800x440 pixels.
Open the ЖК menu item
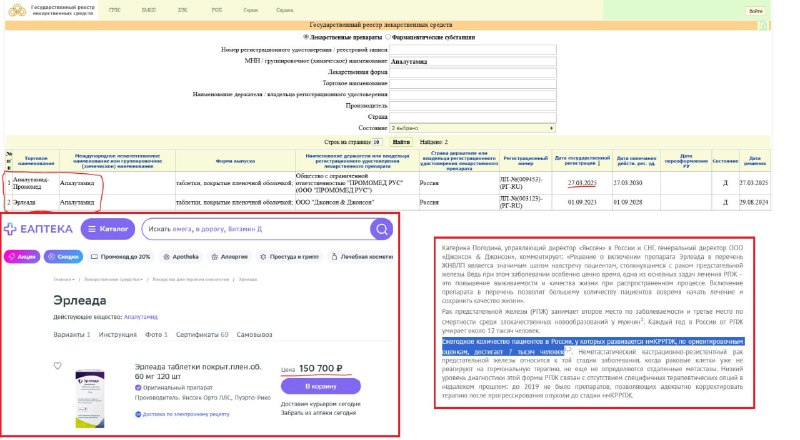183,10
